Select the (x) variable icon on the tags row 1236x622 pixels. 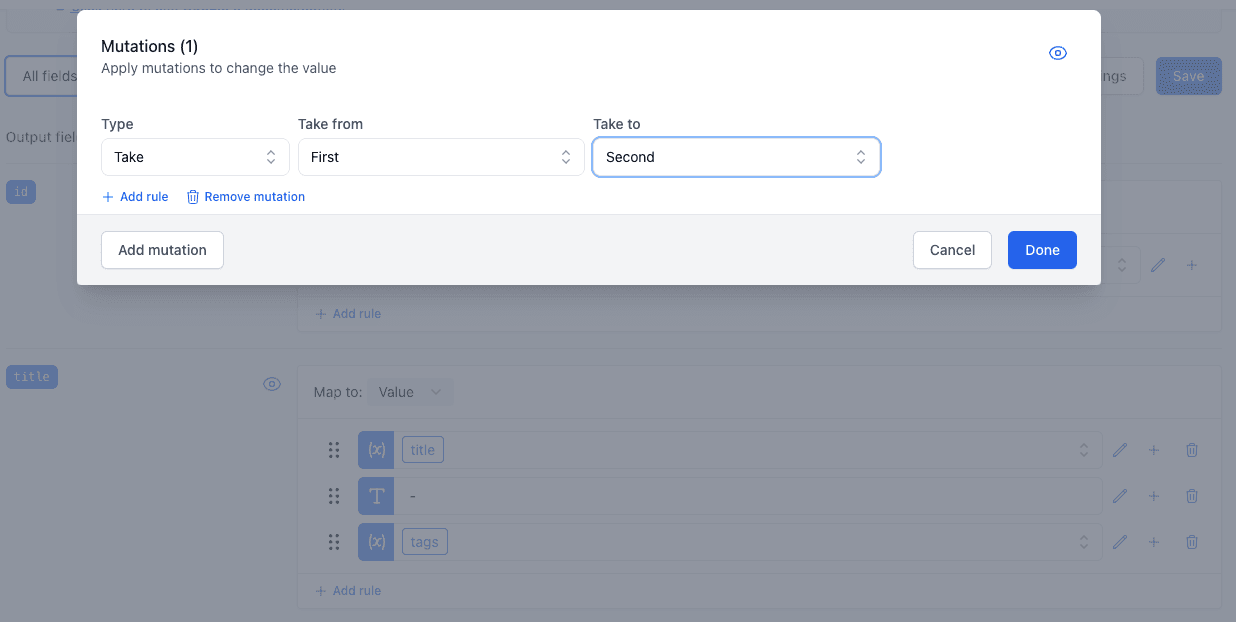tap(376, 541)
